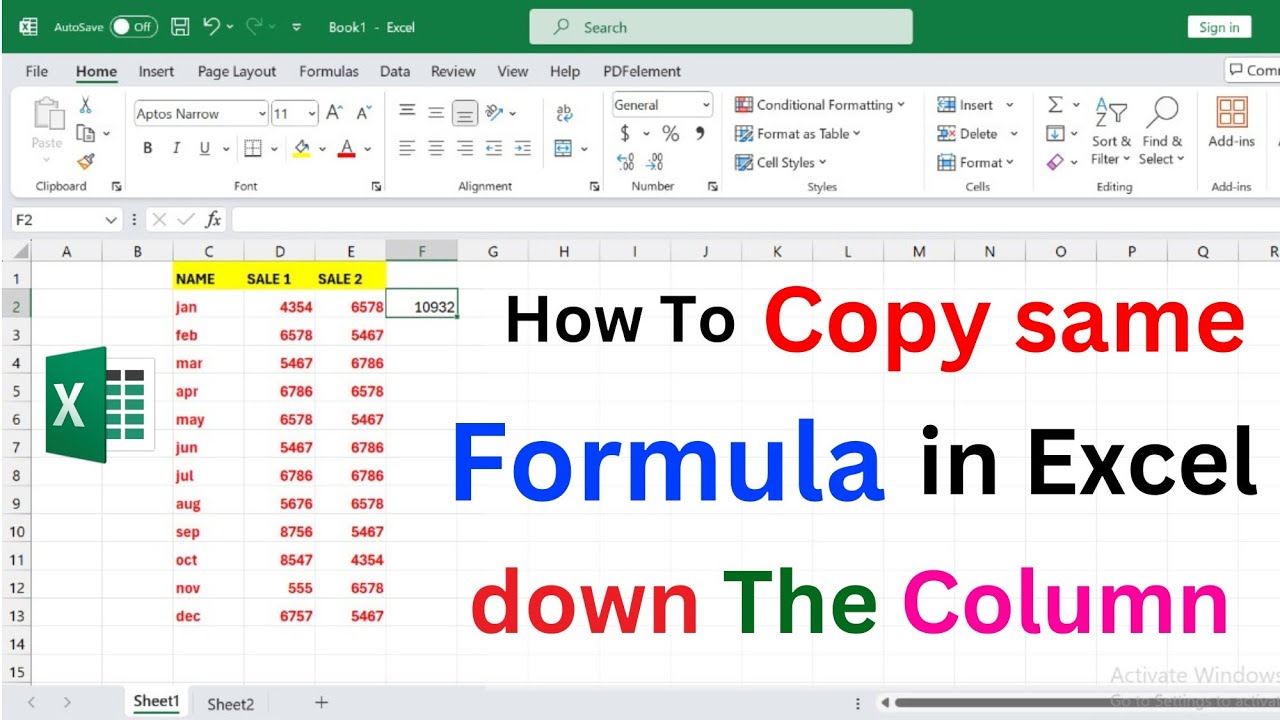Align text left
The width and height of the screenshot is (1280, 720).
(x=407, y=148)
